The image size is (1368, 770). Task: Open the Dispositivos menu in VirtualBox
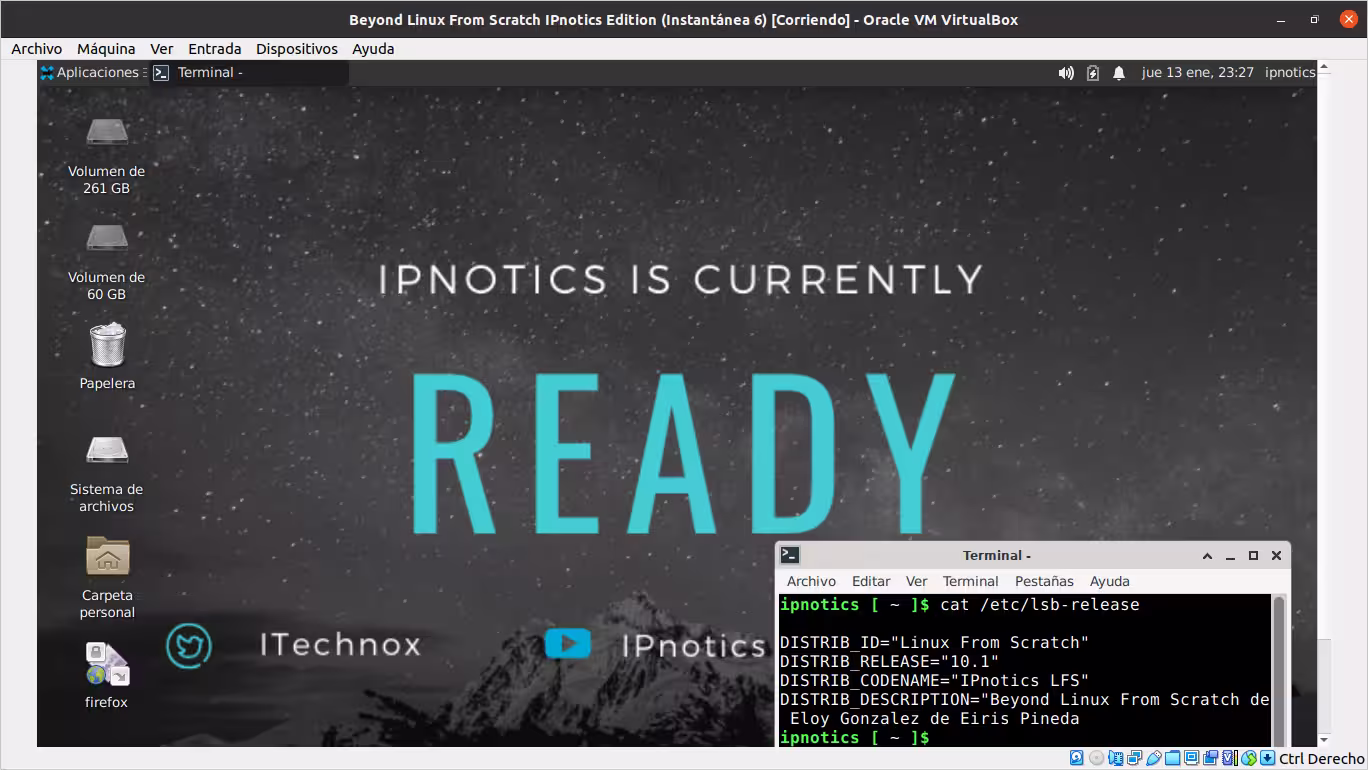click(x=297, y=48)
